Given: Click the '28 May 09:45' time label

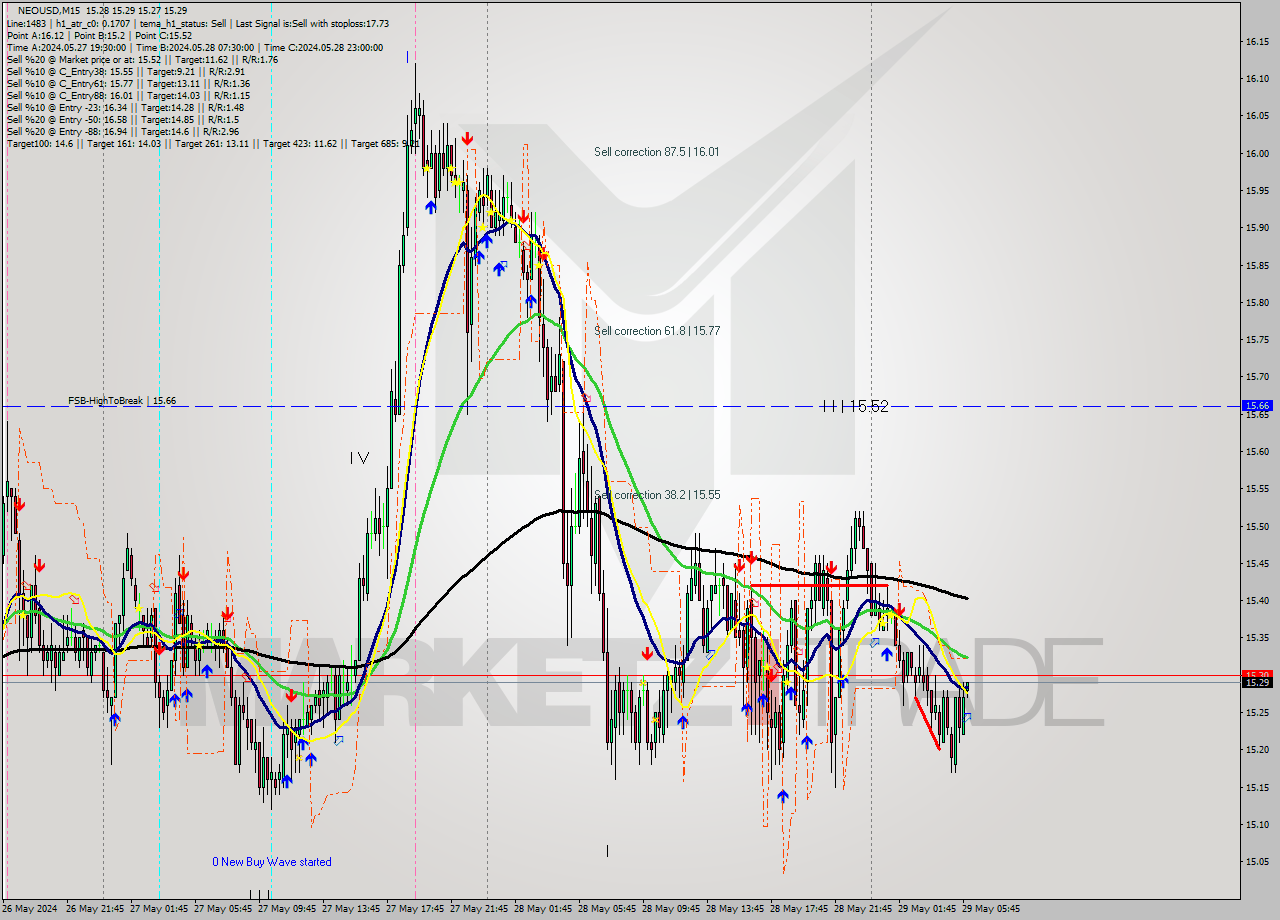Looking at the screenshot, I should 673,909.
